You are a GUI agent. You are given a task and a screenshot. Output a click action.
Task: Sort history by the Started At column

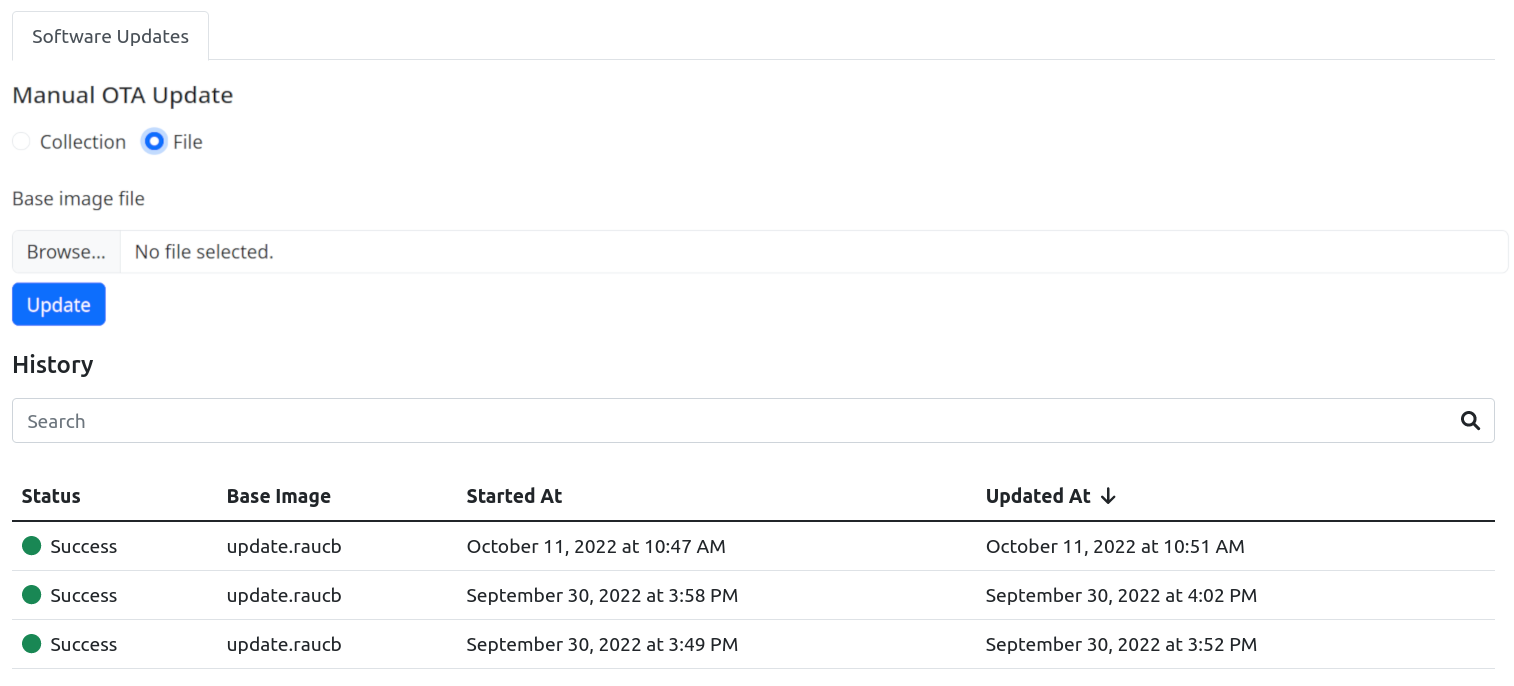[514, 495]
